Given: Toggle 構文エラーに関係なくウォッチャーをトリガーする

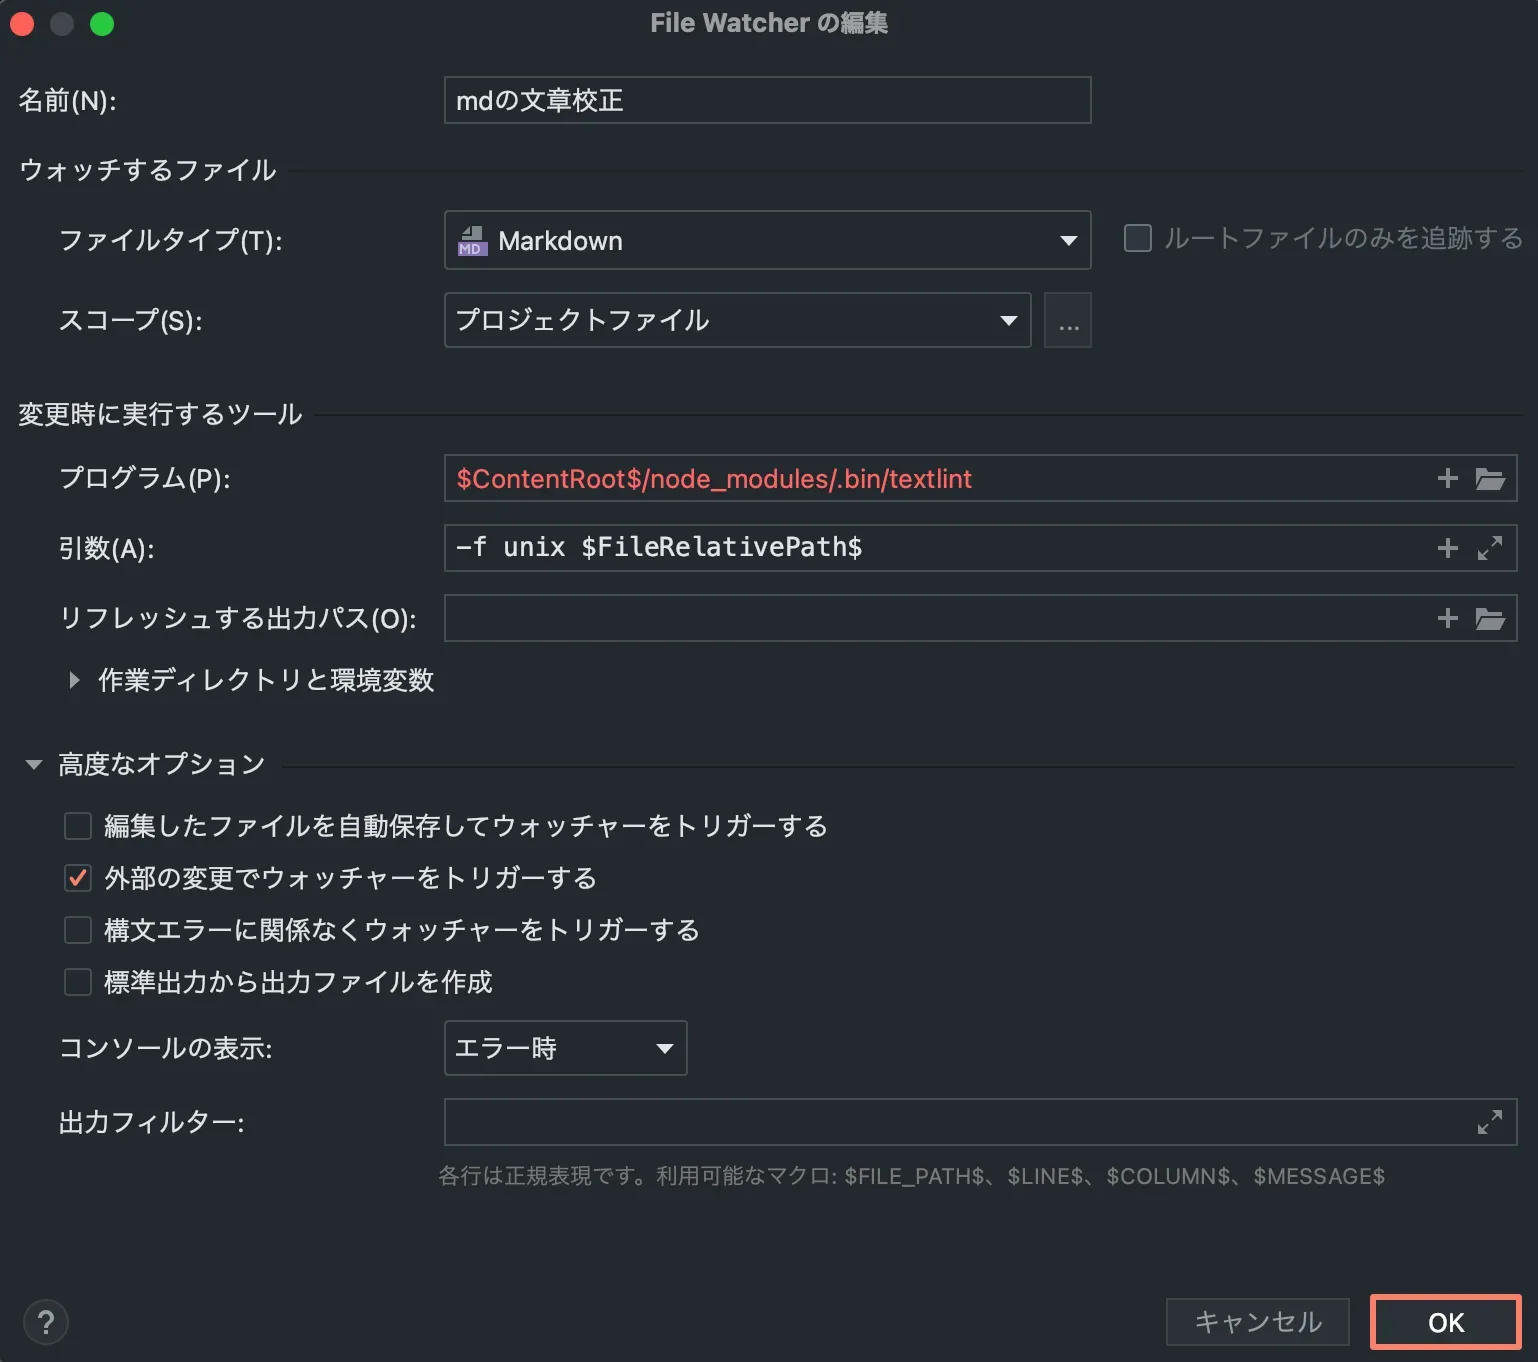Looking at the screenshot, I should (78, 930).
